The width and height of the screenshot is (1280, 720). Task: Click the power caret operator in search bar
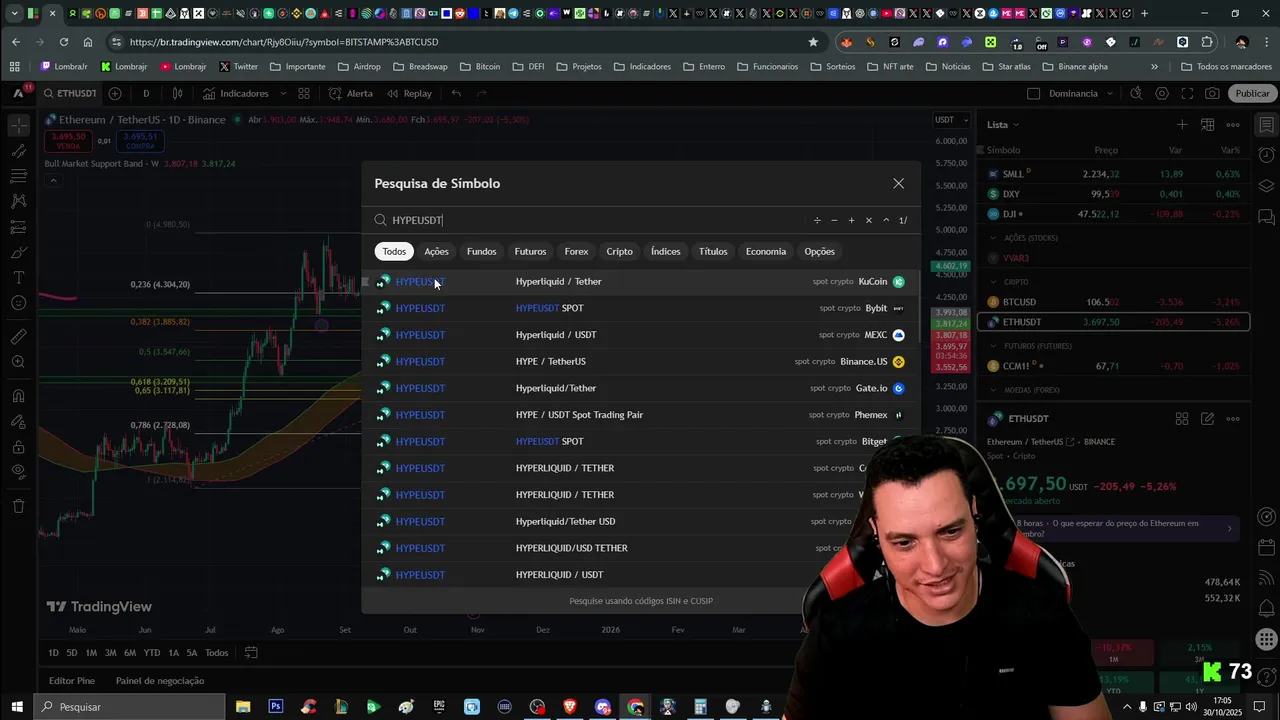pyautogui.click(x=885, y=220)
